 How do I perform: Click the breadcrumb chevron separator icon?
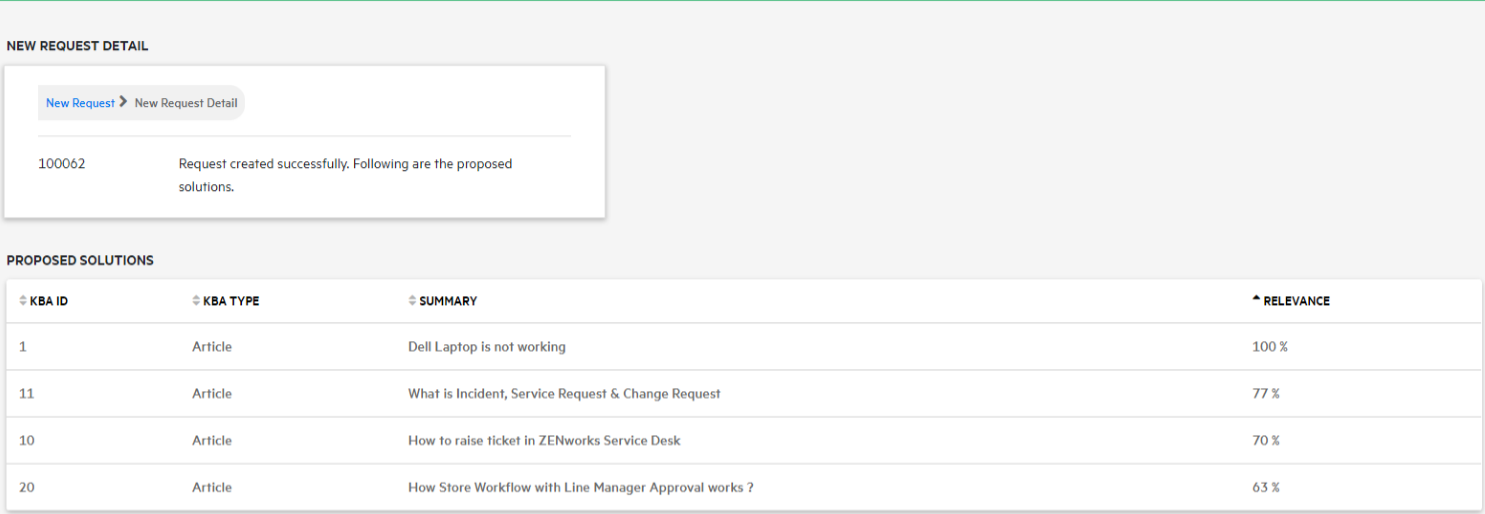click(123, 102)
